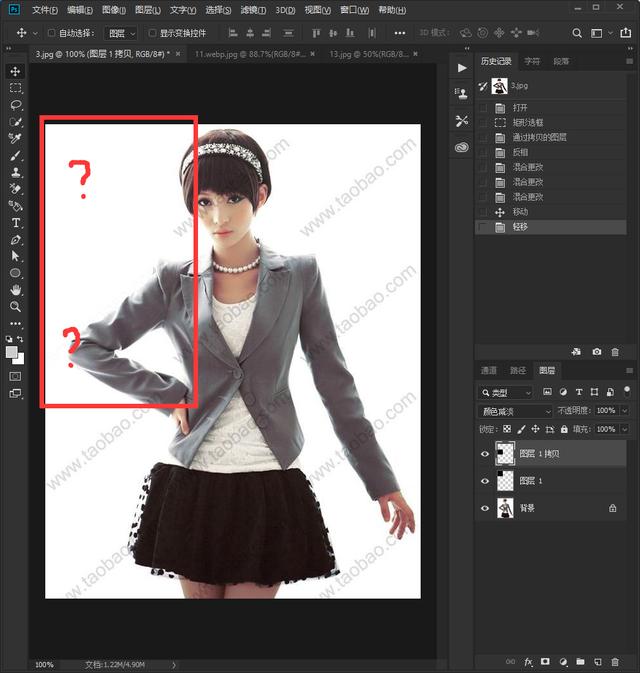Select the Horizontal Type tool
The width and height of the screenshot is (640, 673).
click(x=16, y=223)
